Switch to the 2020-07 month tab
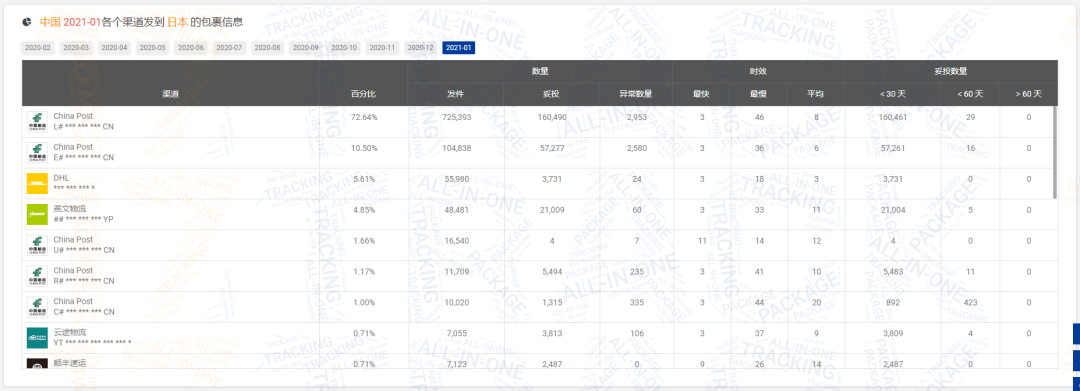 tap(229, 47)
